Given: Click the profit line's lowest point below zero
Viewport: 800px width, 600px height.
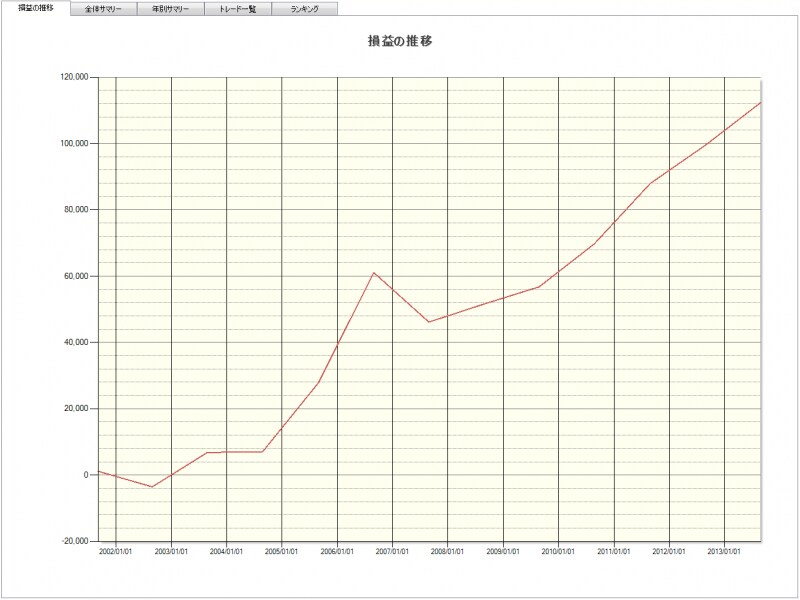Looking at the screenshot, I should click(x=152, y=487).
